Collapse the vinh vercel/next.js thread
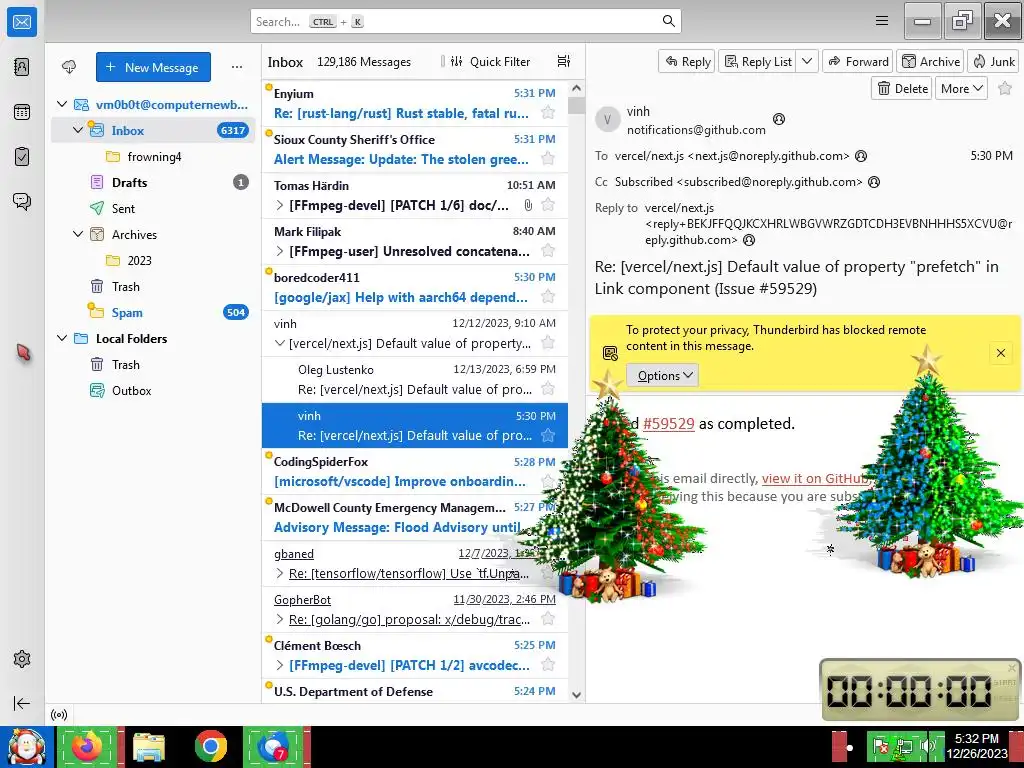 click(x=280, y=343)
